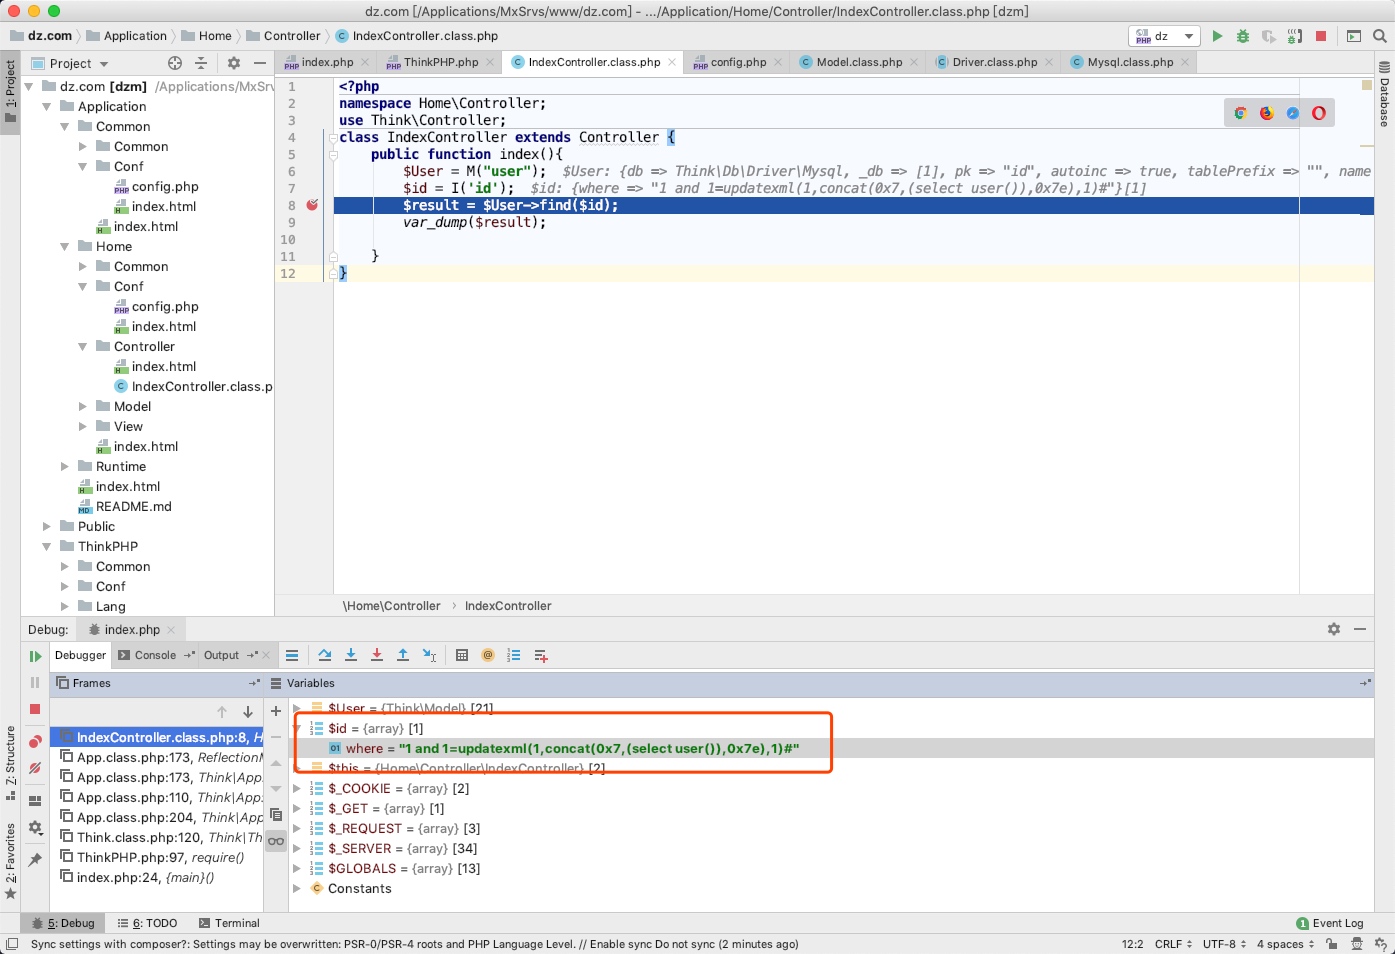This screenshot has height=954, width=1395.
Task: Switch to ThinkPHP.php editor tab
Action: (440, 62)
